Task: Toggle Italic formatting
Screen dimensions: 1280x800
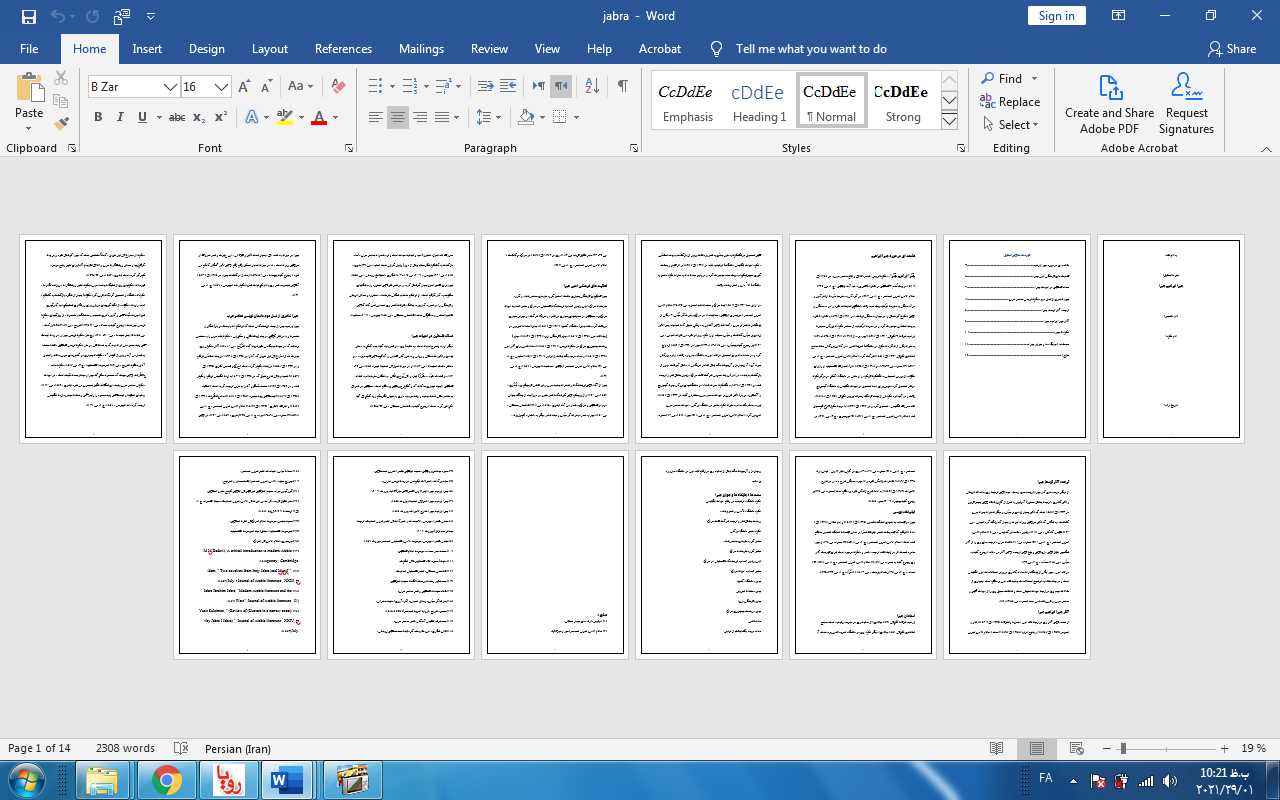Action: click(120, 117)
